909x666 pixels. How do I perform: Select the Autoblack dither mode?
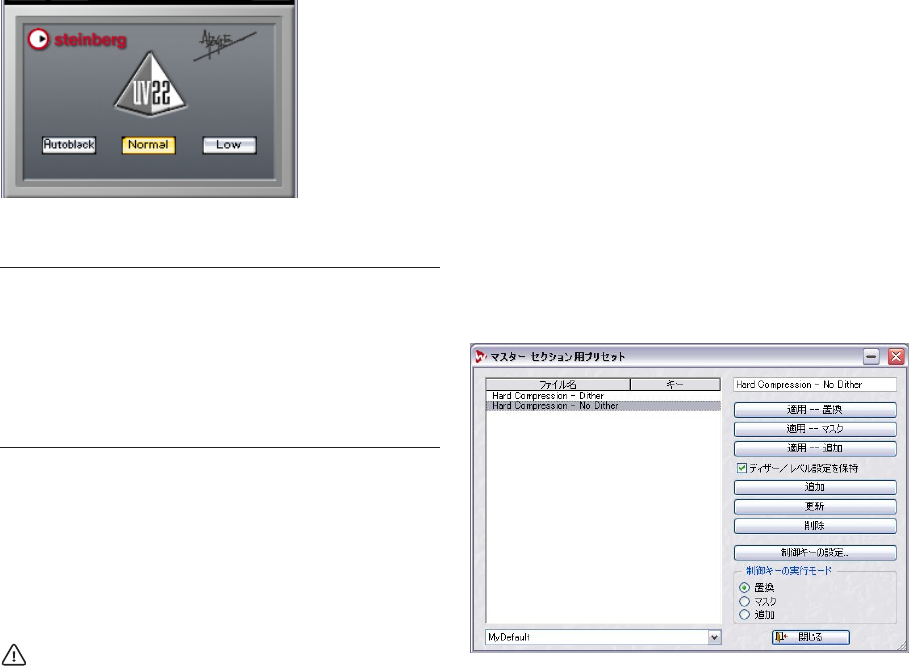(x=69, y=145)
